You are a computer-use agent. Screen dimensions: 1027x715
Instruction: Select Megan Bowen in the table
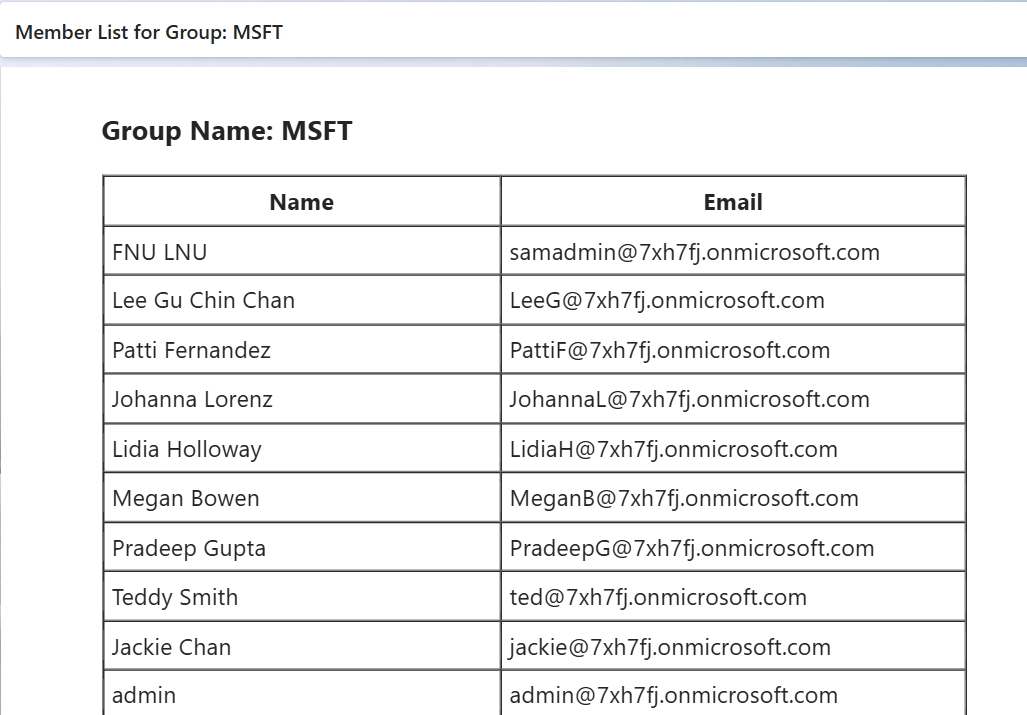point(186,499)
